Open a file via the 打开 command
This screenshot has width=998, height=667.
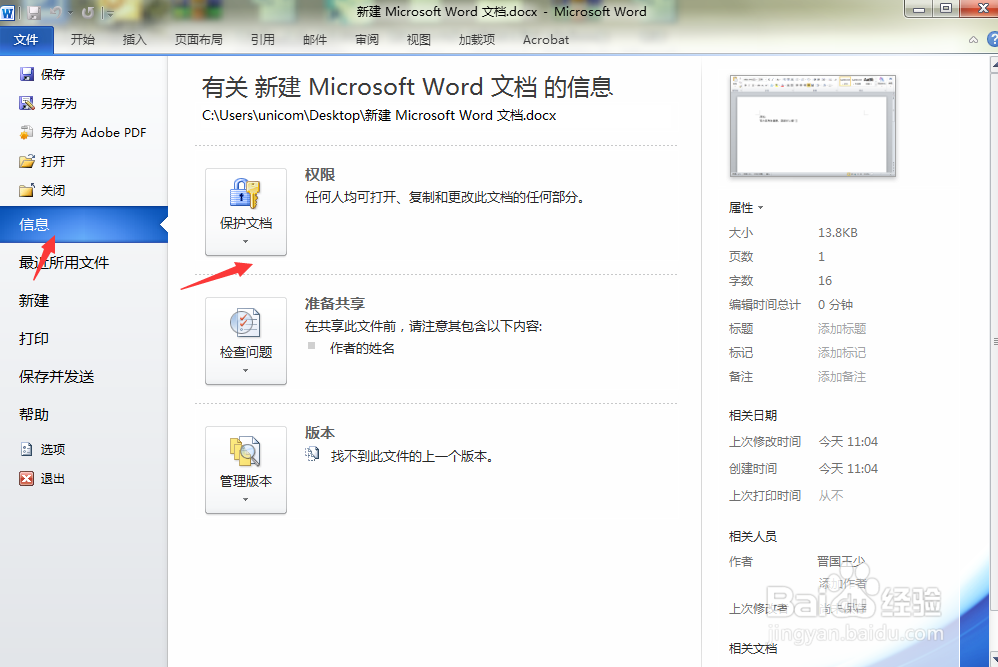[50, 160]
